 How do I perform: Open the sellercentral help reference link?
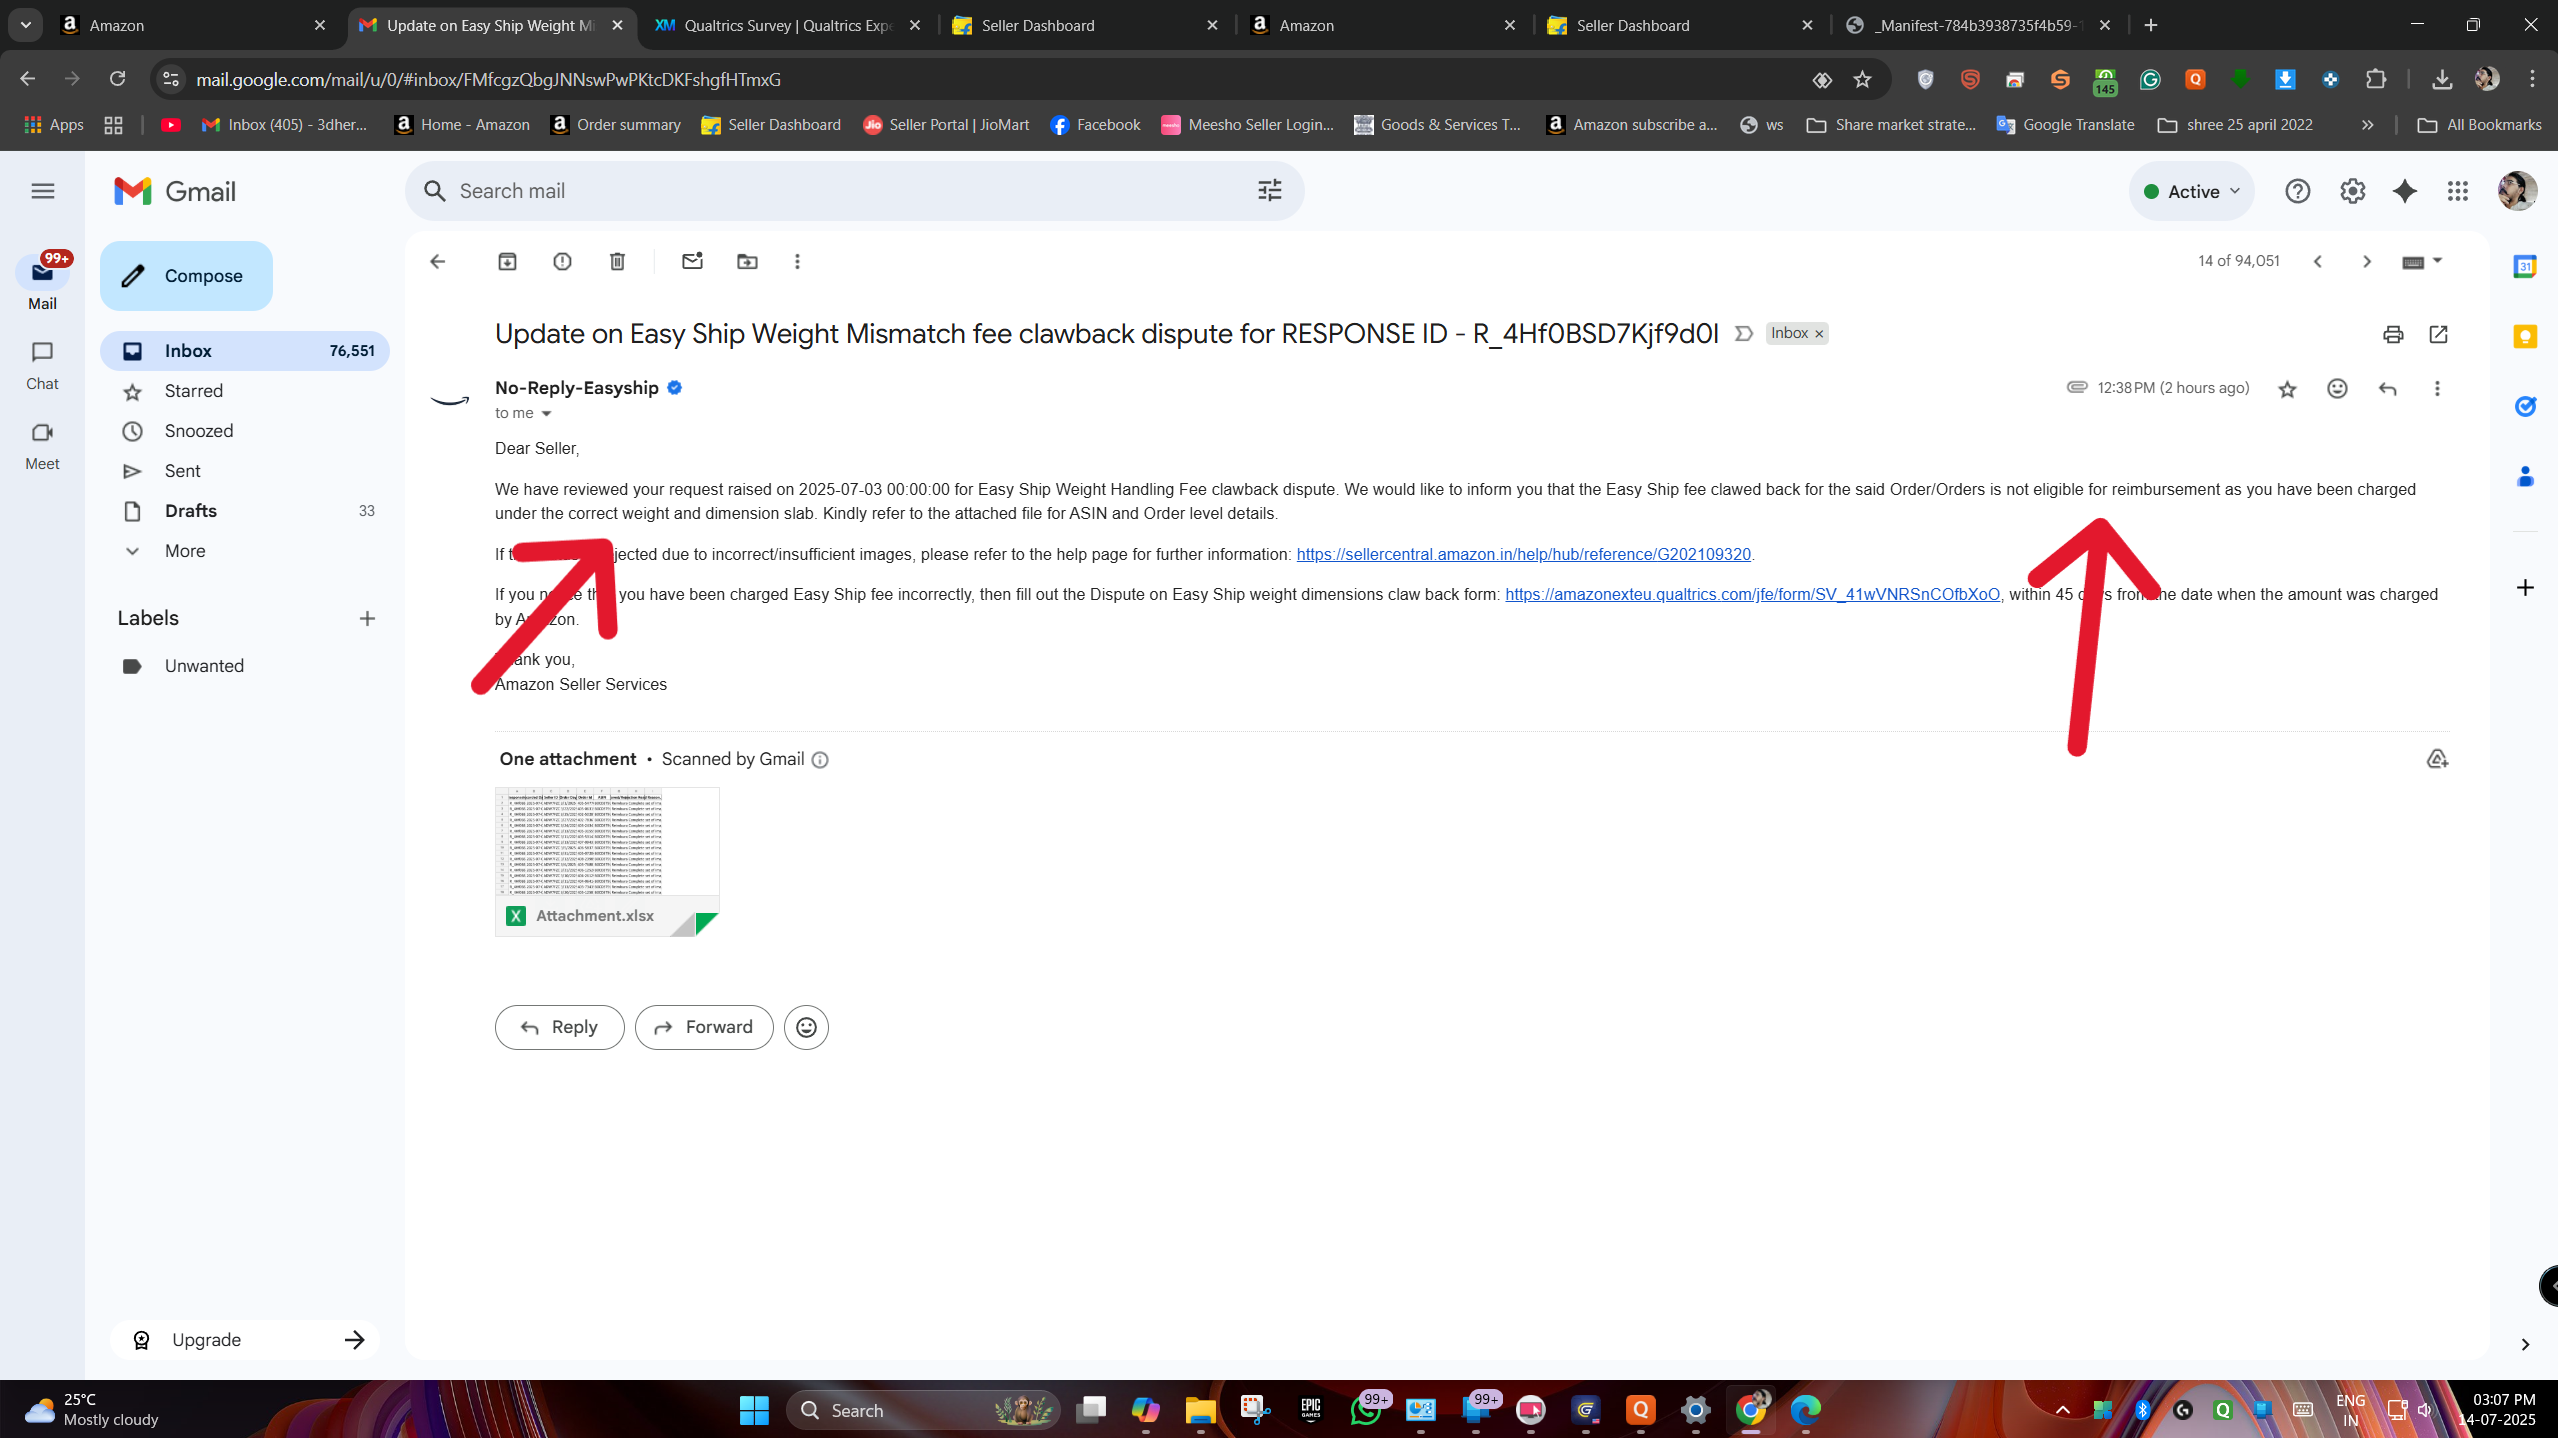tap(1523, 554)
